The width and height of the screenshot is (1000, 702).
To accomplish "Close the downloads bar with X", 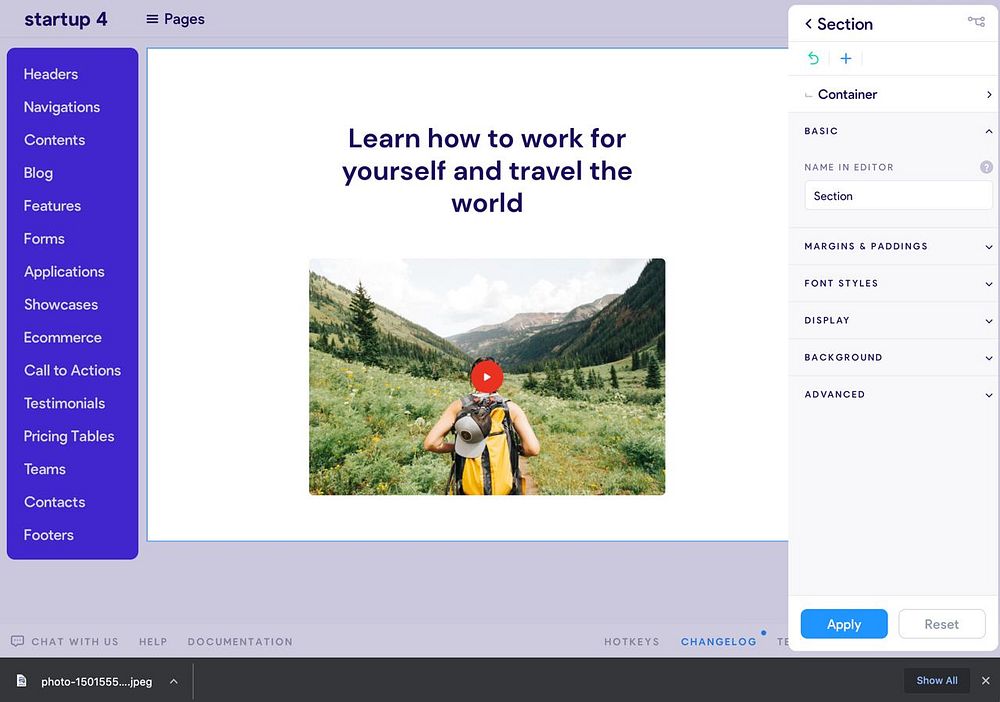I will 985,680.
